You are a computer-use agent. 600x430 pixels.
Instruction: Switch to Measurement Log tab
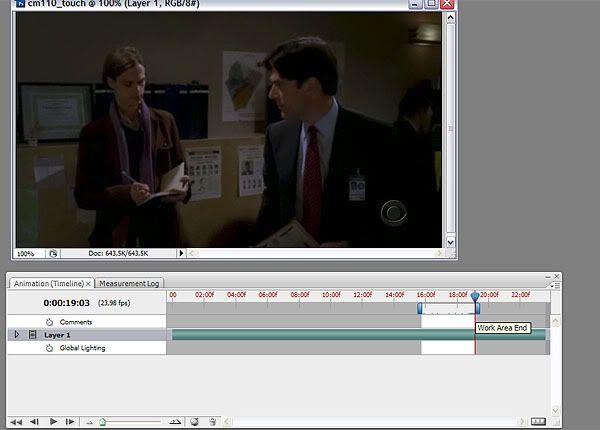(129, 283)
